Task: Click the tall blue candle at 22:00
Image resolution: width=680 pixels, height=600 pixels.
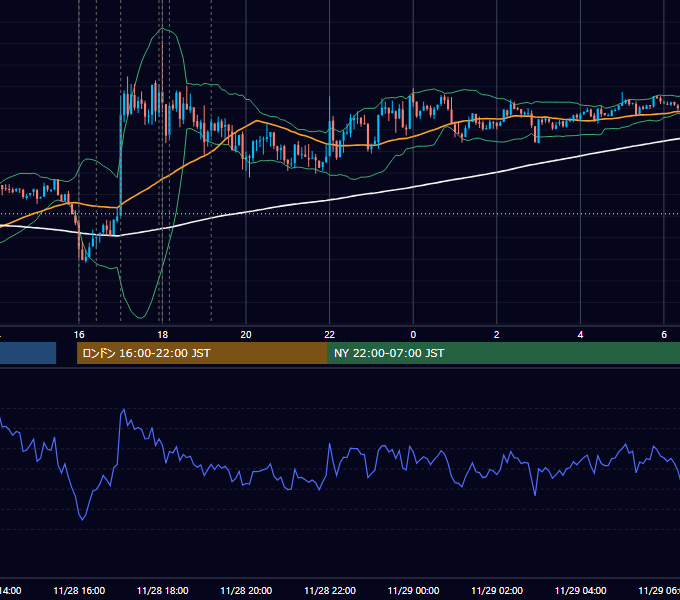Action: (x=330, y=126)
